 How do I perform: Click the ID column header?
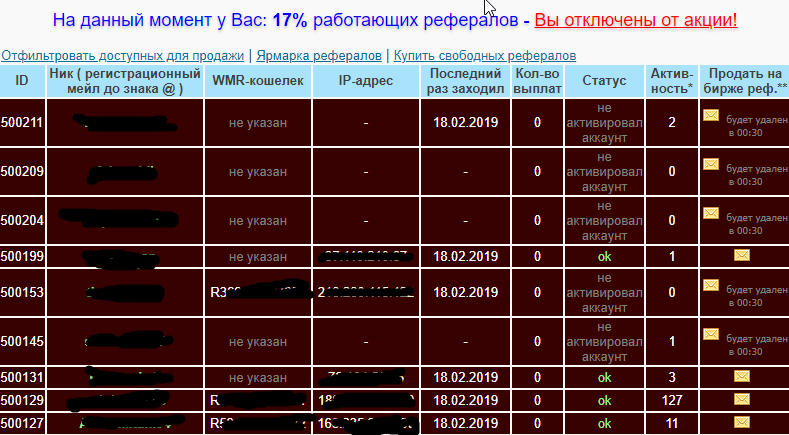(x=22, y=82)
